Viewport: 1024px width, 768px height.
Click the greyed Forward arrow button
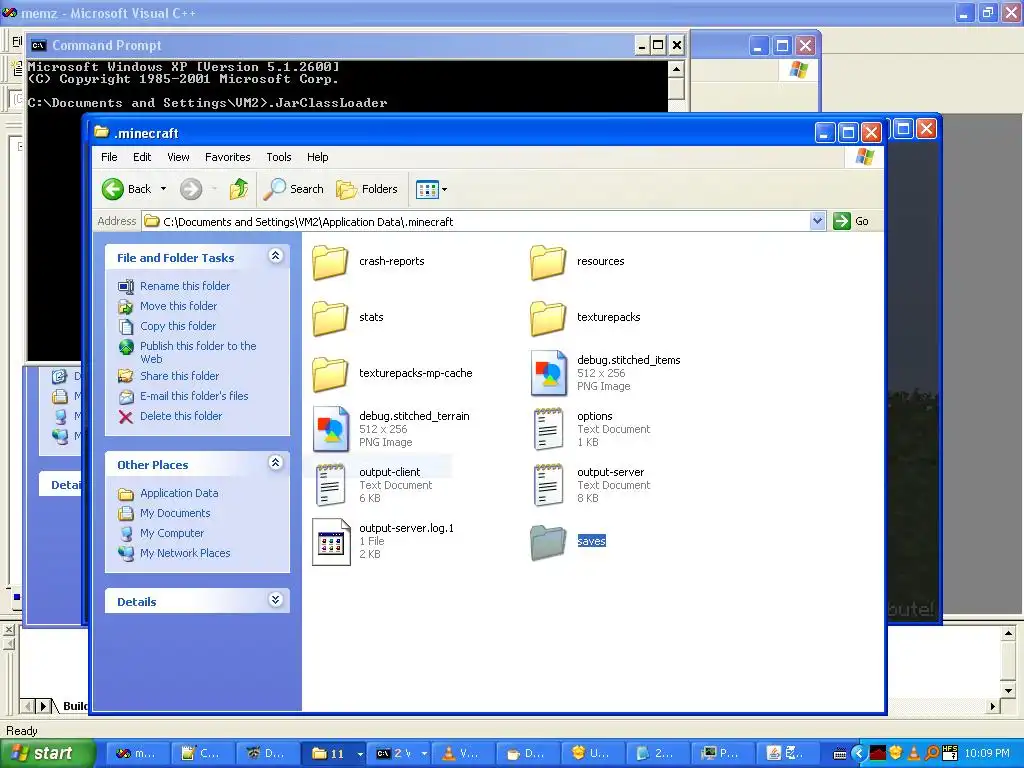(x=191, y=189)
